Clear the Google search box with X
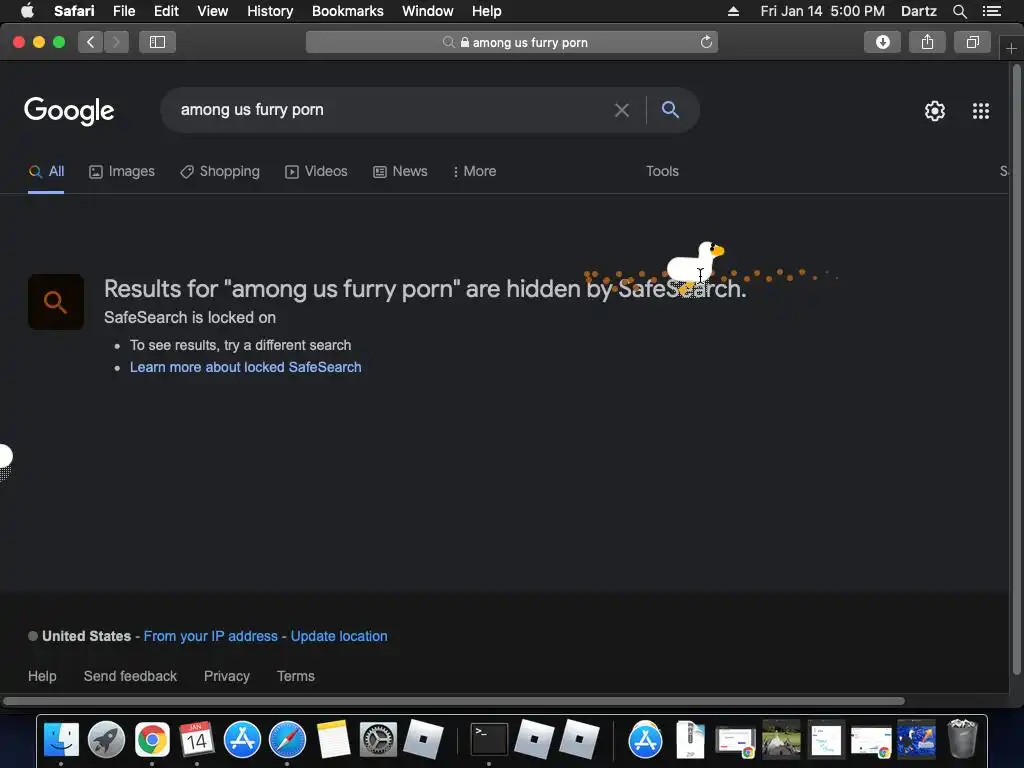The height and width of the screenshot is (768, 1024). 622,110
